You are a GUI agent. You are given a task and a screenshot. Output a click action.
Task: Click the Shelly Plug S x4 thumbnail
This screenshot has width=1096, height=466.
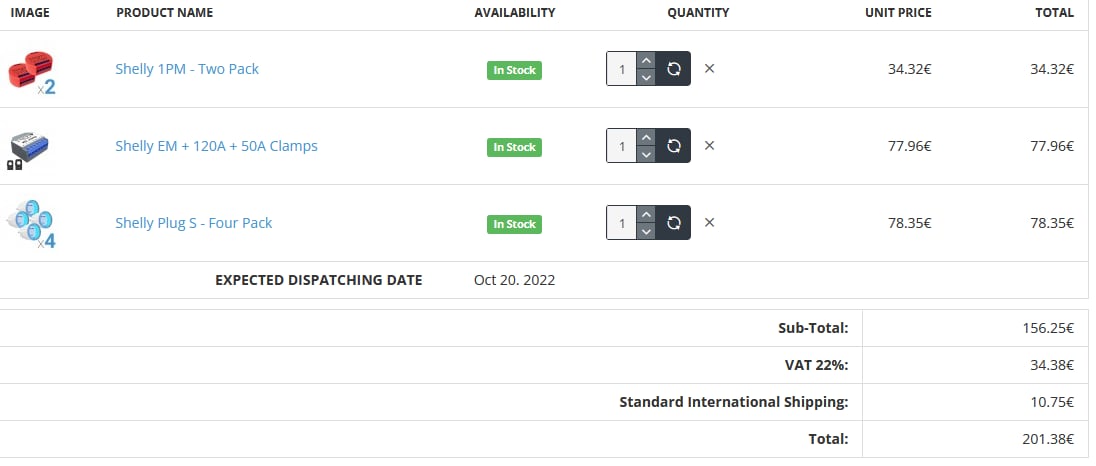click(x=32, y=224)
